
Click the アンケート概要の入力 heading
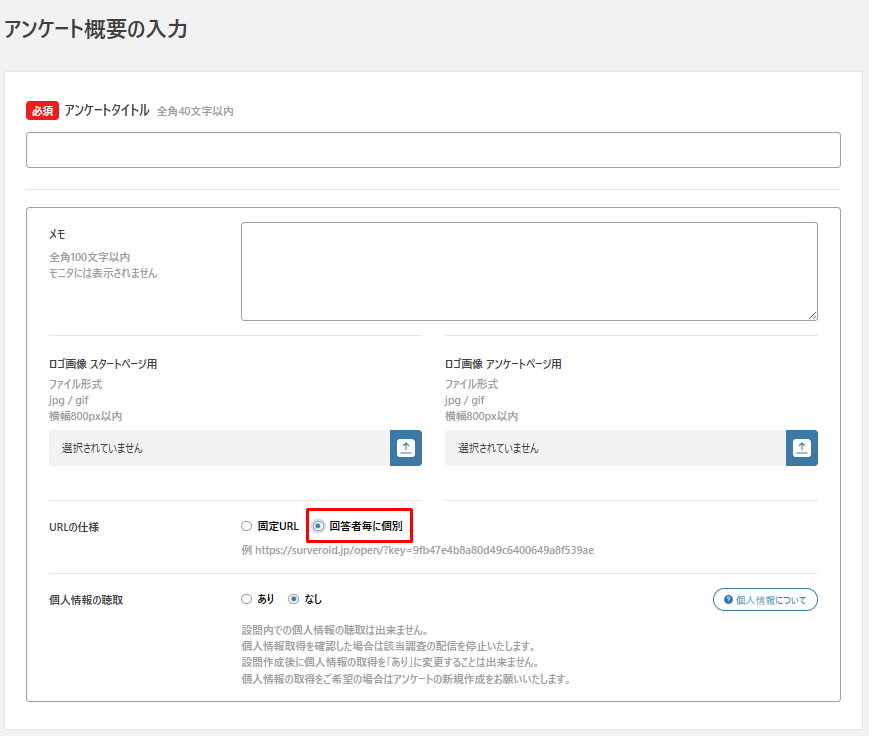click(x=96, y=29)
